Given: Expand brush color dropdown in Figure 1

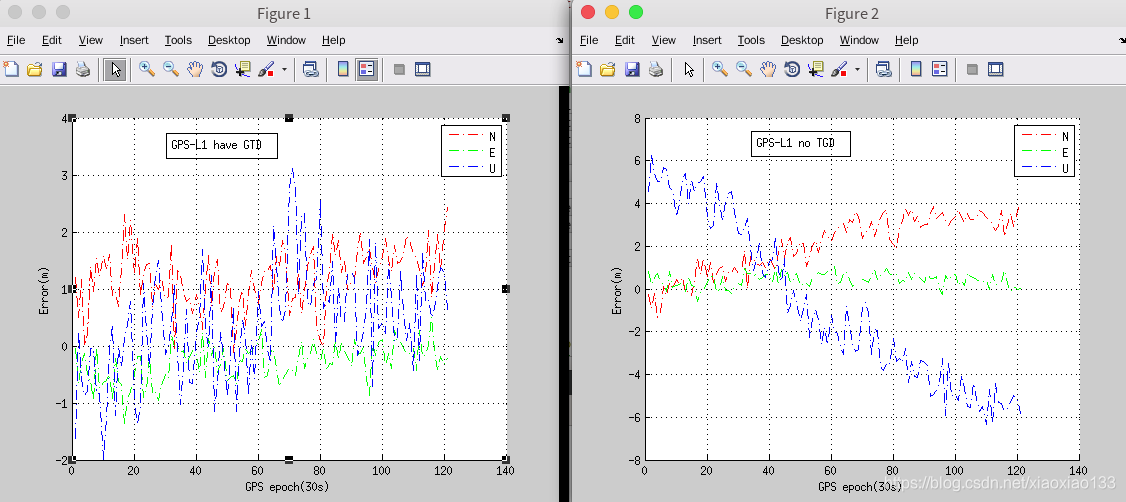Looking at the screenshot, I should [x=284, y=70].
